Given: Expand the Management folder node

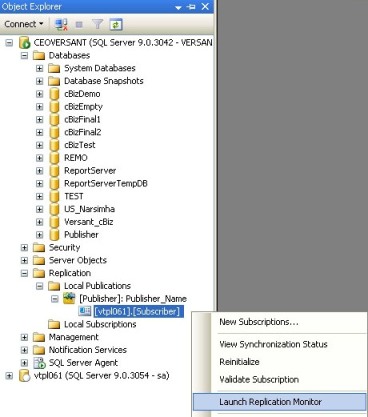Looking at the screenshot, I should click(24, 337).
